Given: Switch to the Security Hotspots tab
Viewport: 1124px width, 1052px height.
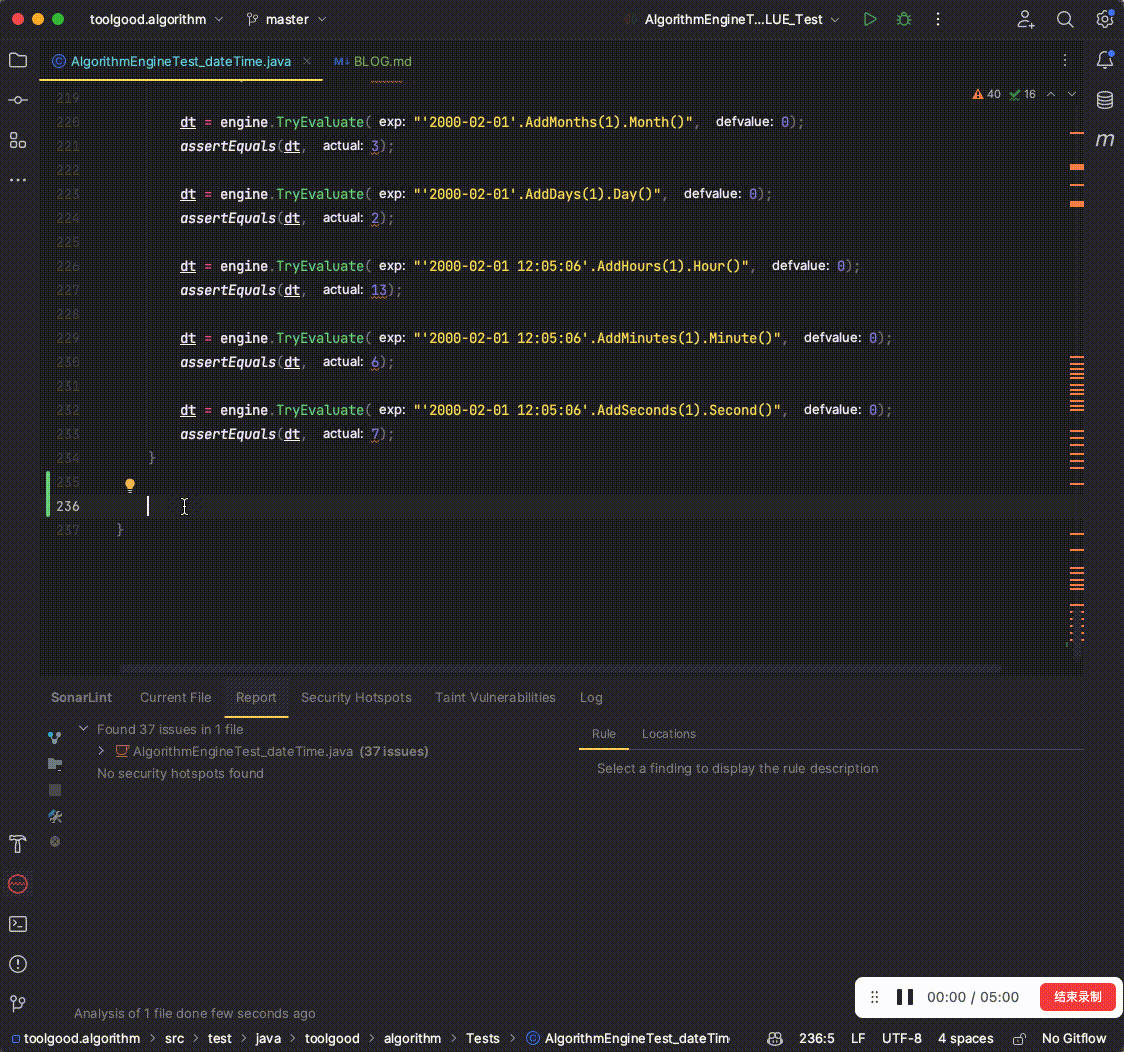Looking at the screenshot, I should (x=356, y=697).
